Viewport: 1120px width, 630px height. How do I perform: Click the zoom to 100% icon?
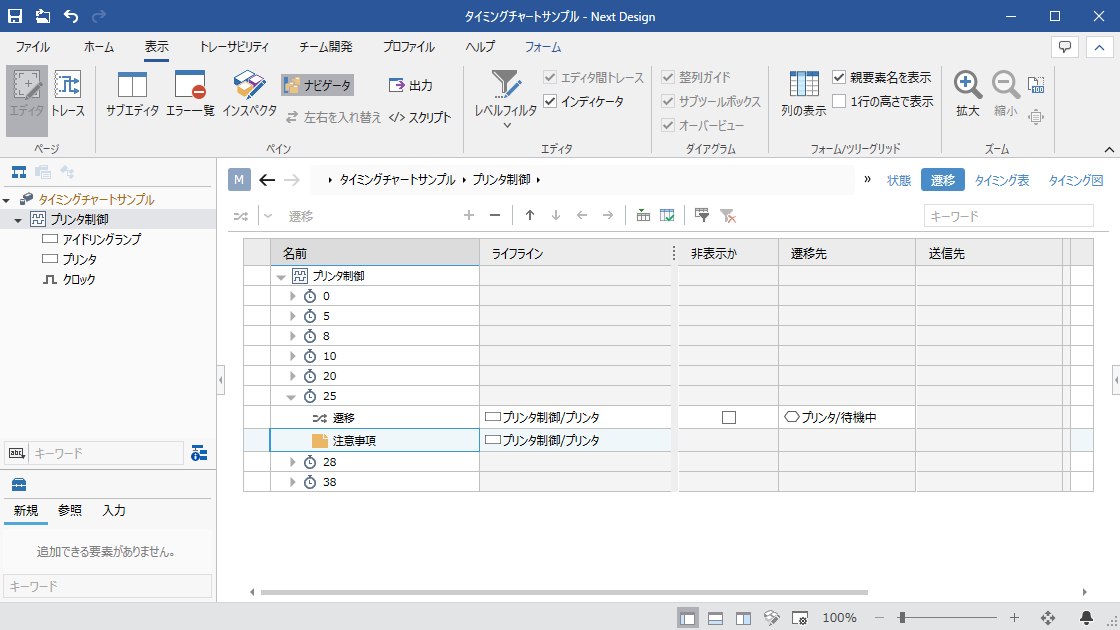(1036, 85)
